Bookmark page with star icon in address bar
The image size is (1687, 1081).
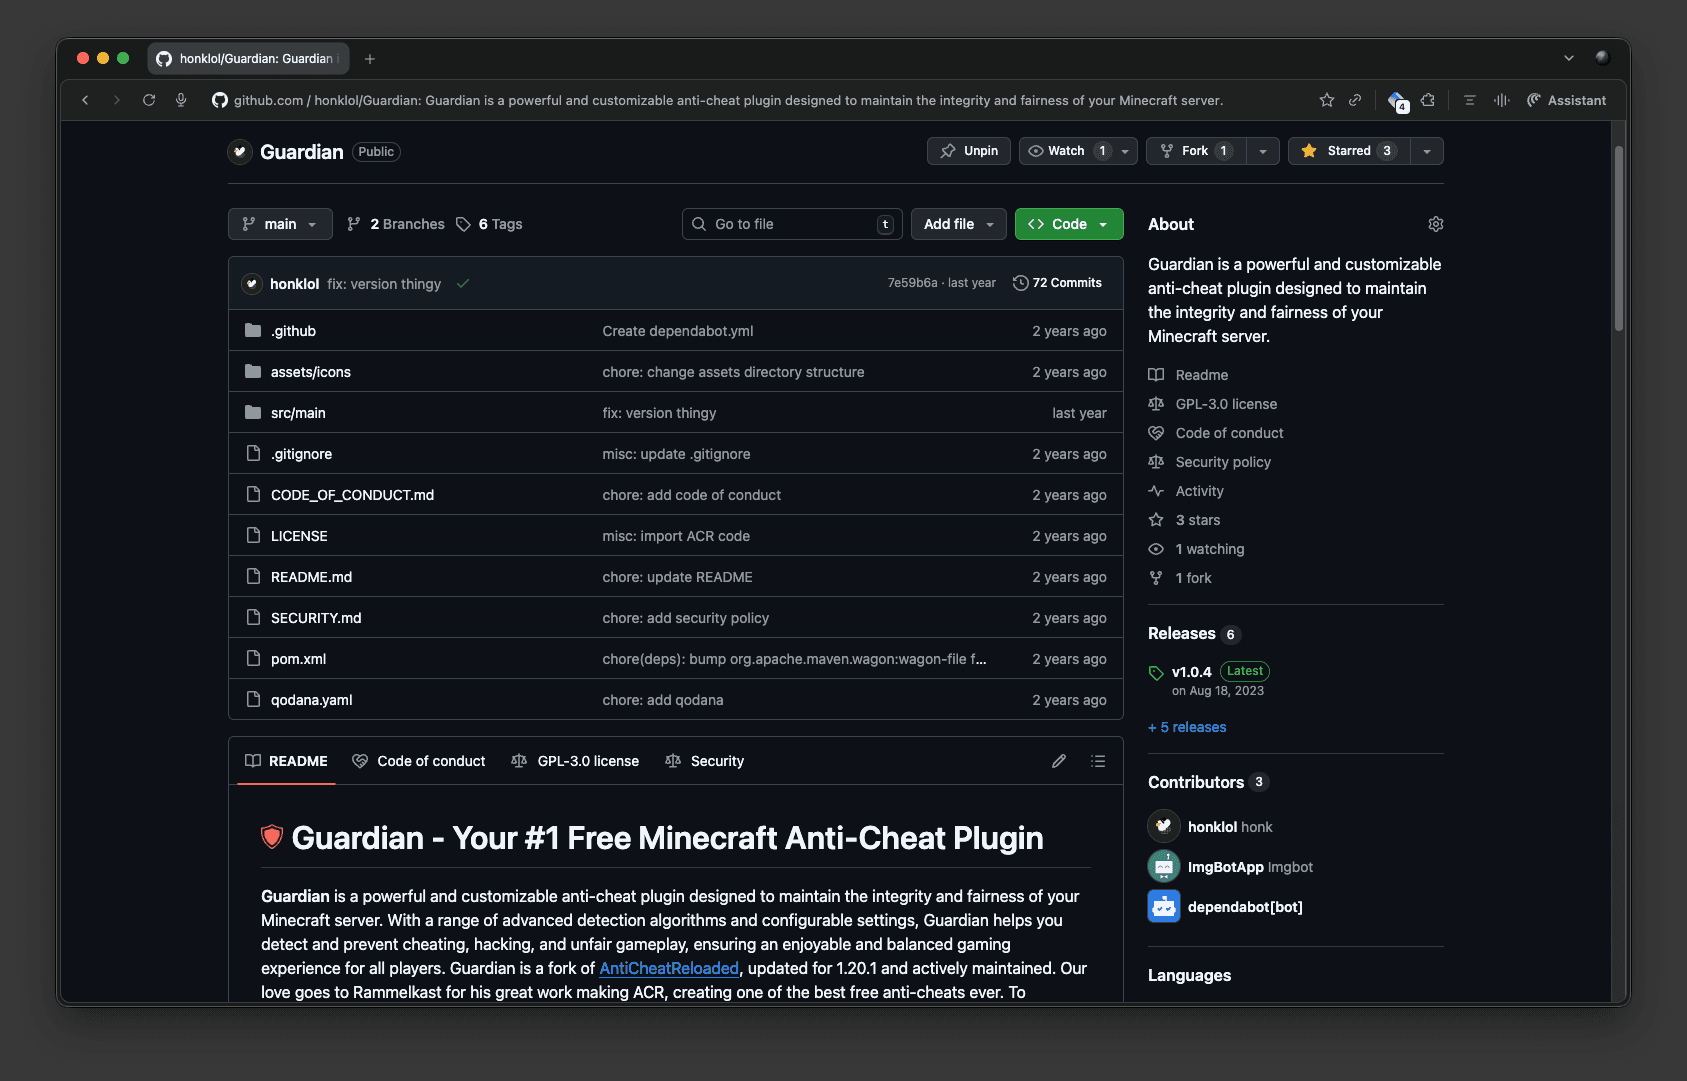tap(1326, 100)
